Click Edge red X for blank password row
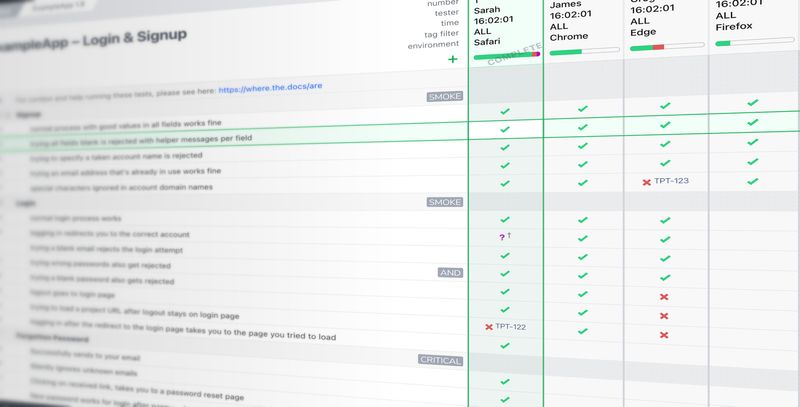800x407 pixels. (664, 297)
